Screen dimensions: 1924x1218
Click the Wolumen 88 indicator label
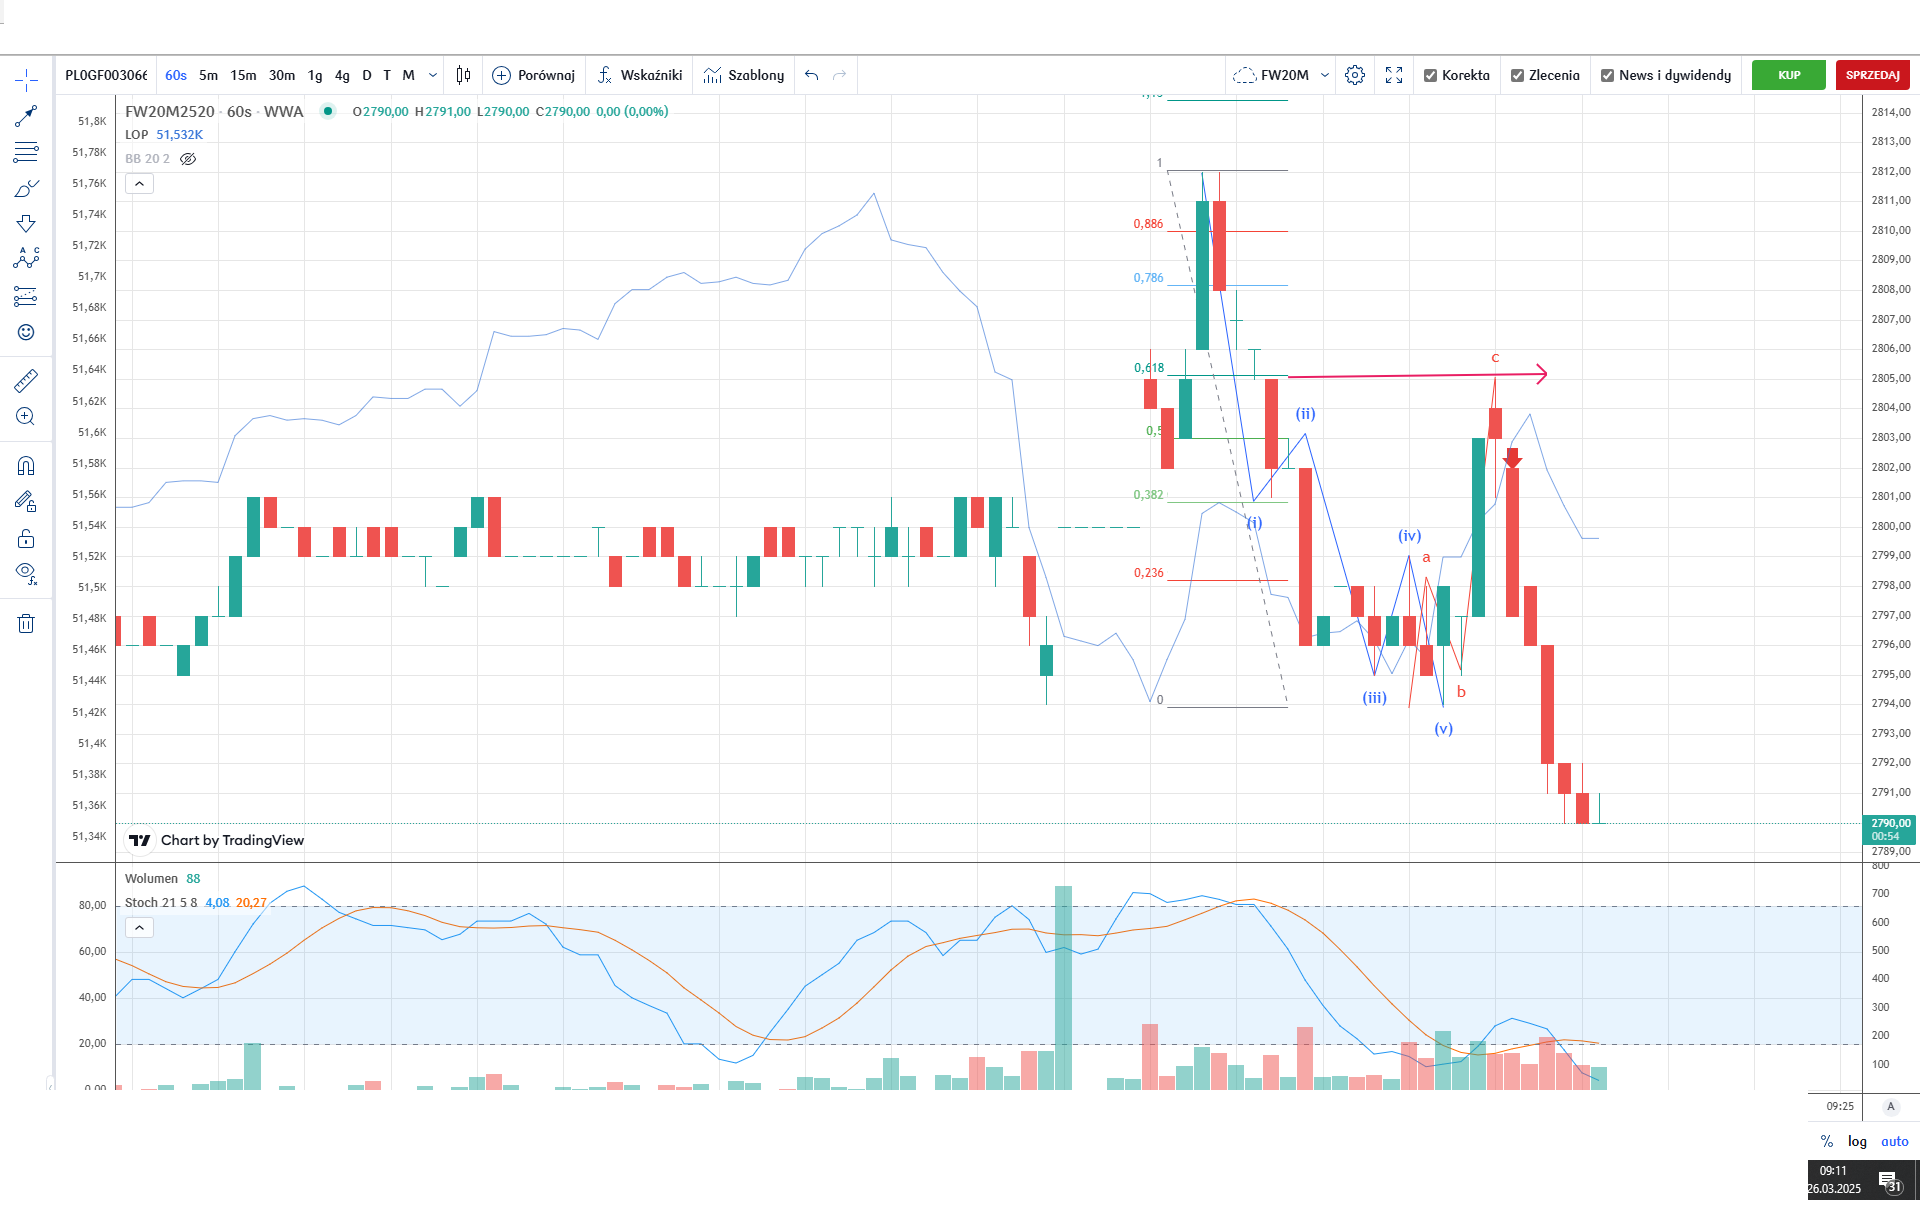[x=162, y=878]
